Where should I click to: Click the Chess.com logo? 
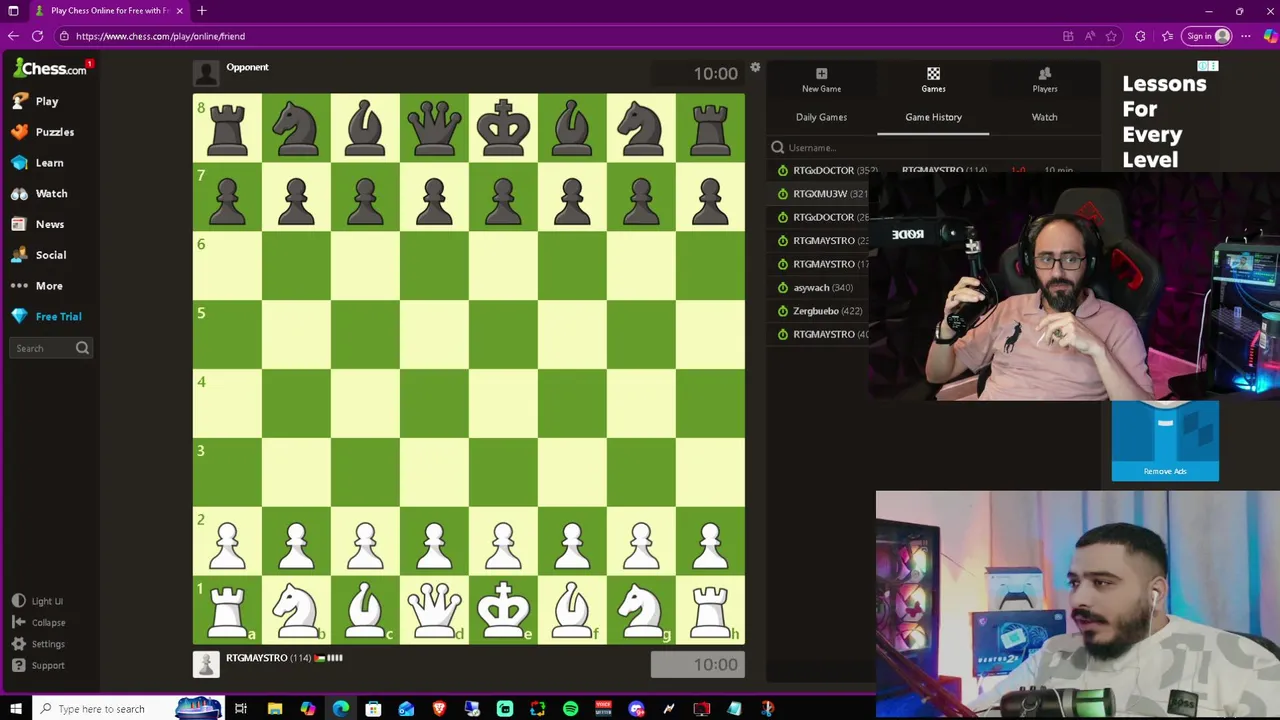50,68
